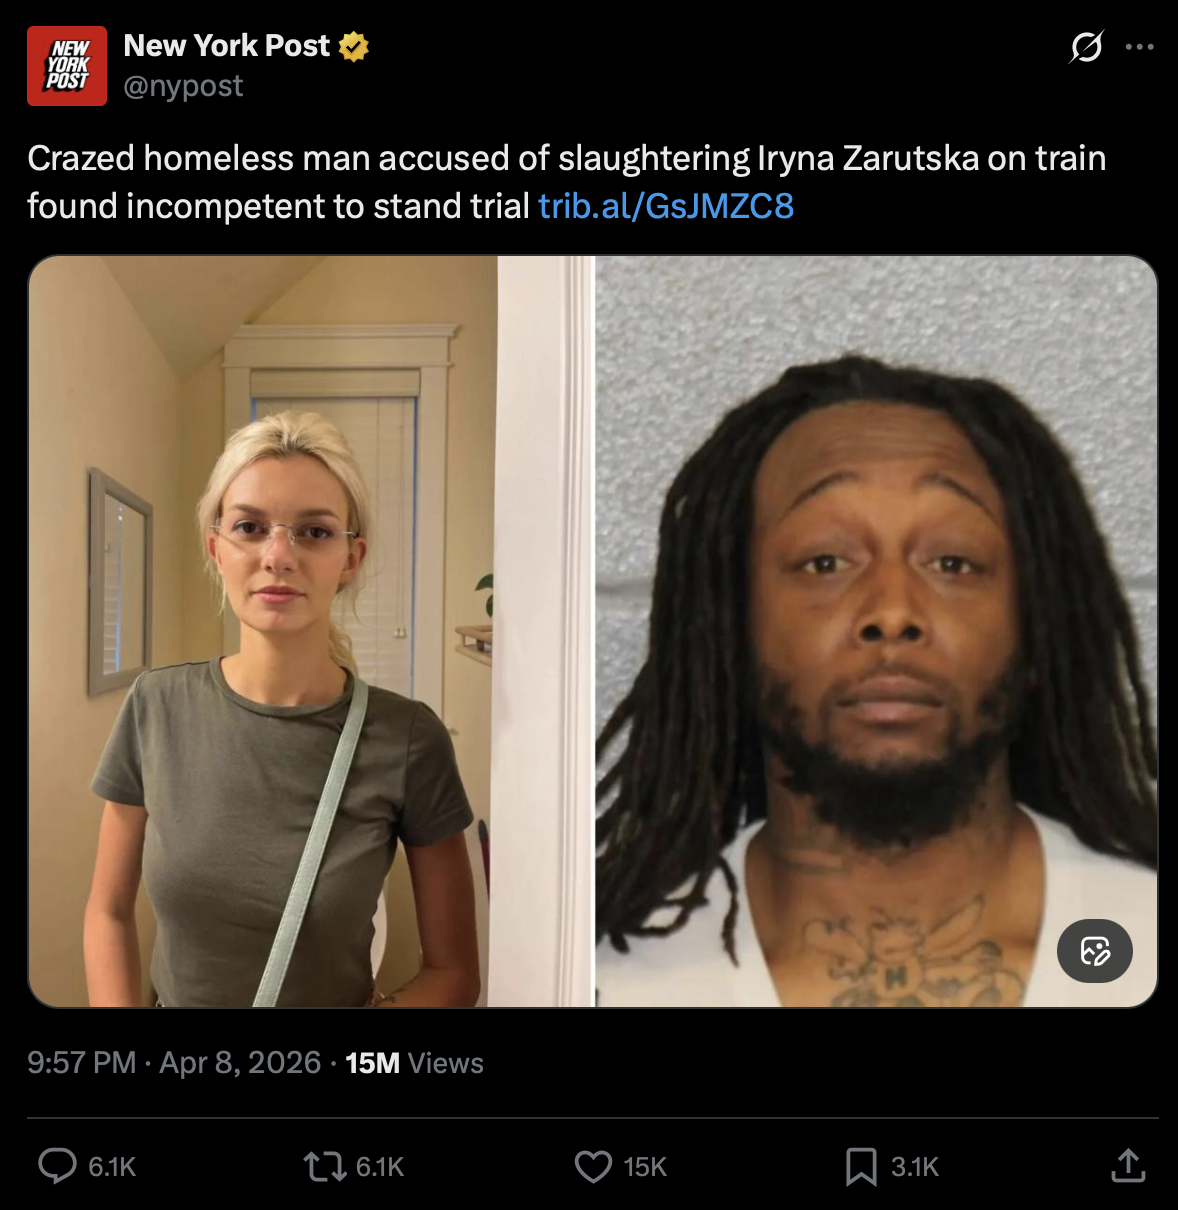
Task: Bookmark this post
Action: pyautogui.click(x=861, y=1166)
